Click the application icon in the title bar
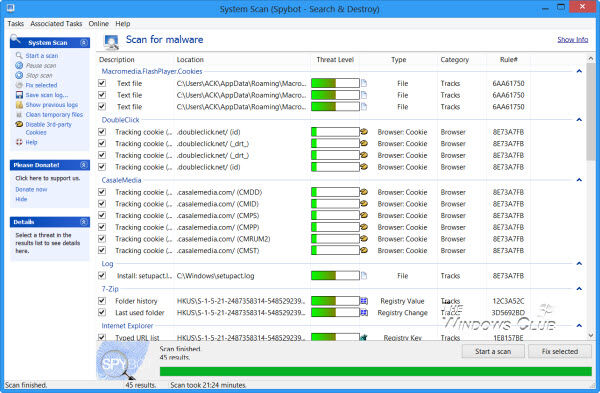The width and height of the screenshot is (600, 393). click(10, 8)
